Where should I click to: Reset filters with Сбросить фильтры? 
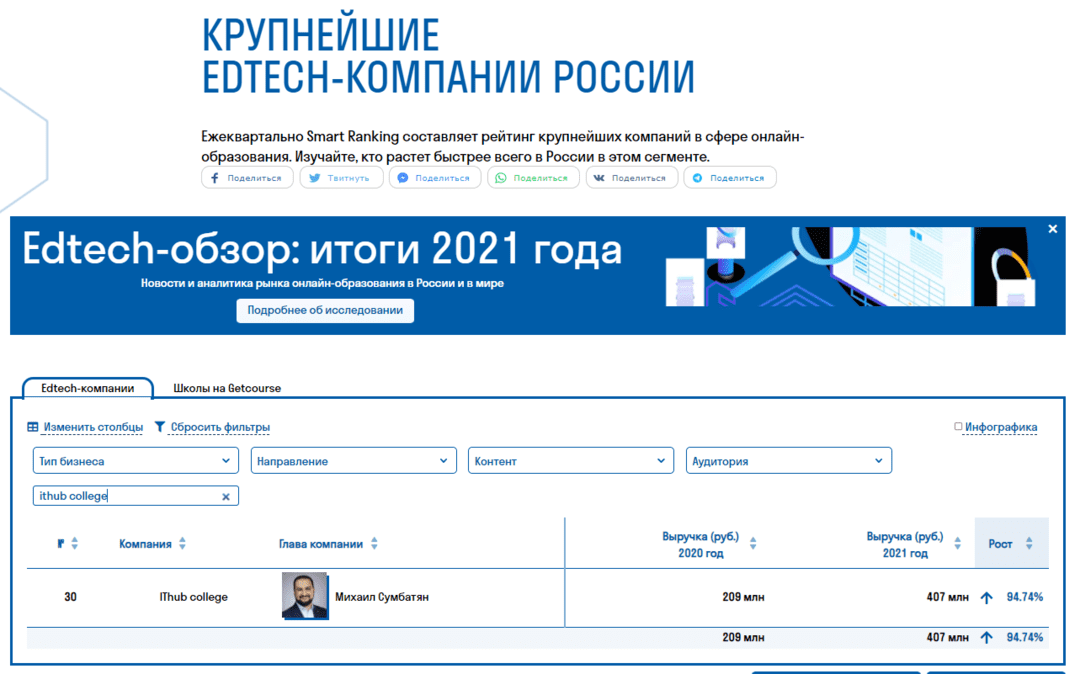pos(220,427)
